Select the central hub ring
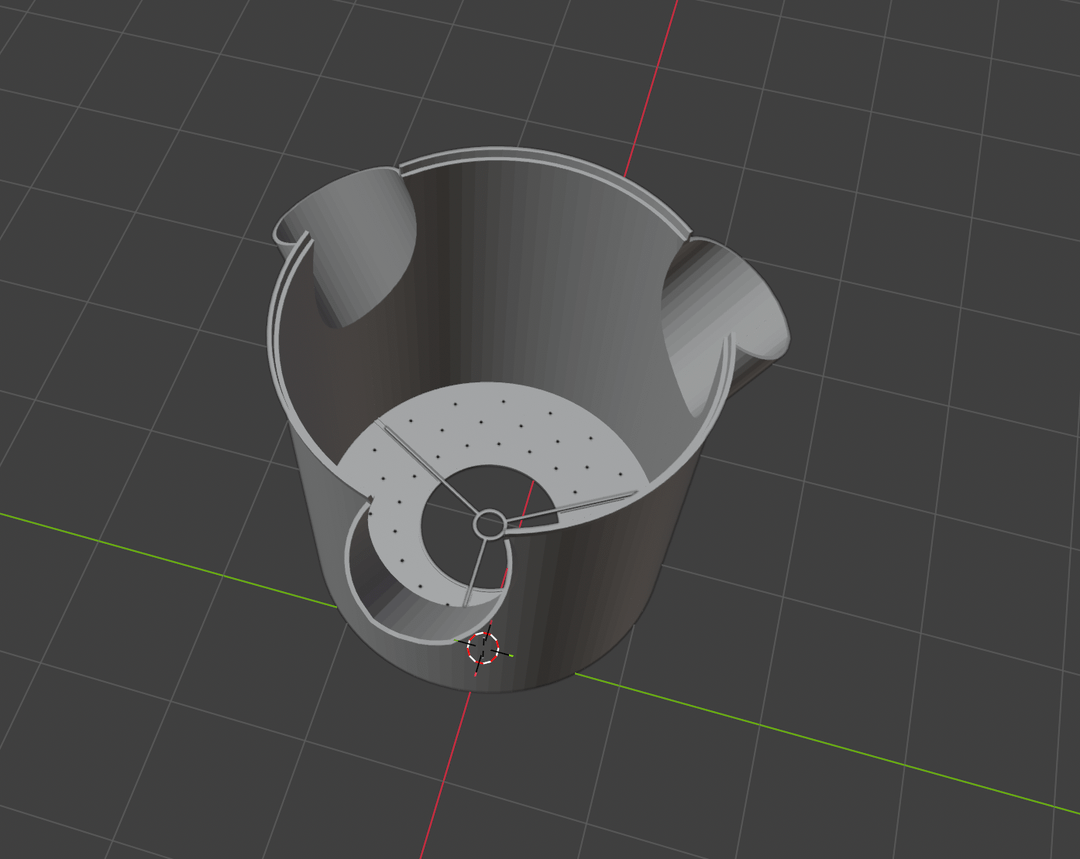Viewport: 1080px width, 859px height. [490, 524]
